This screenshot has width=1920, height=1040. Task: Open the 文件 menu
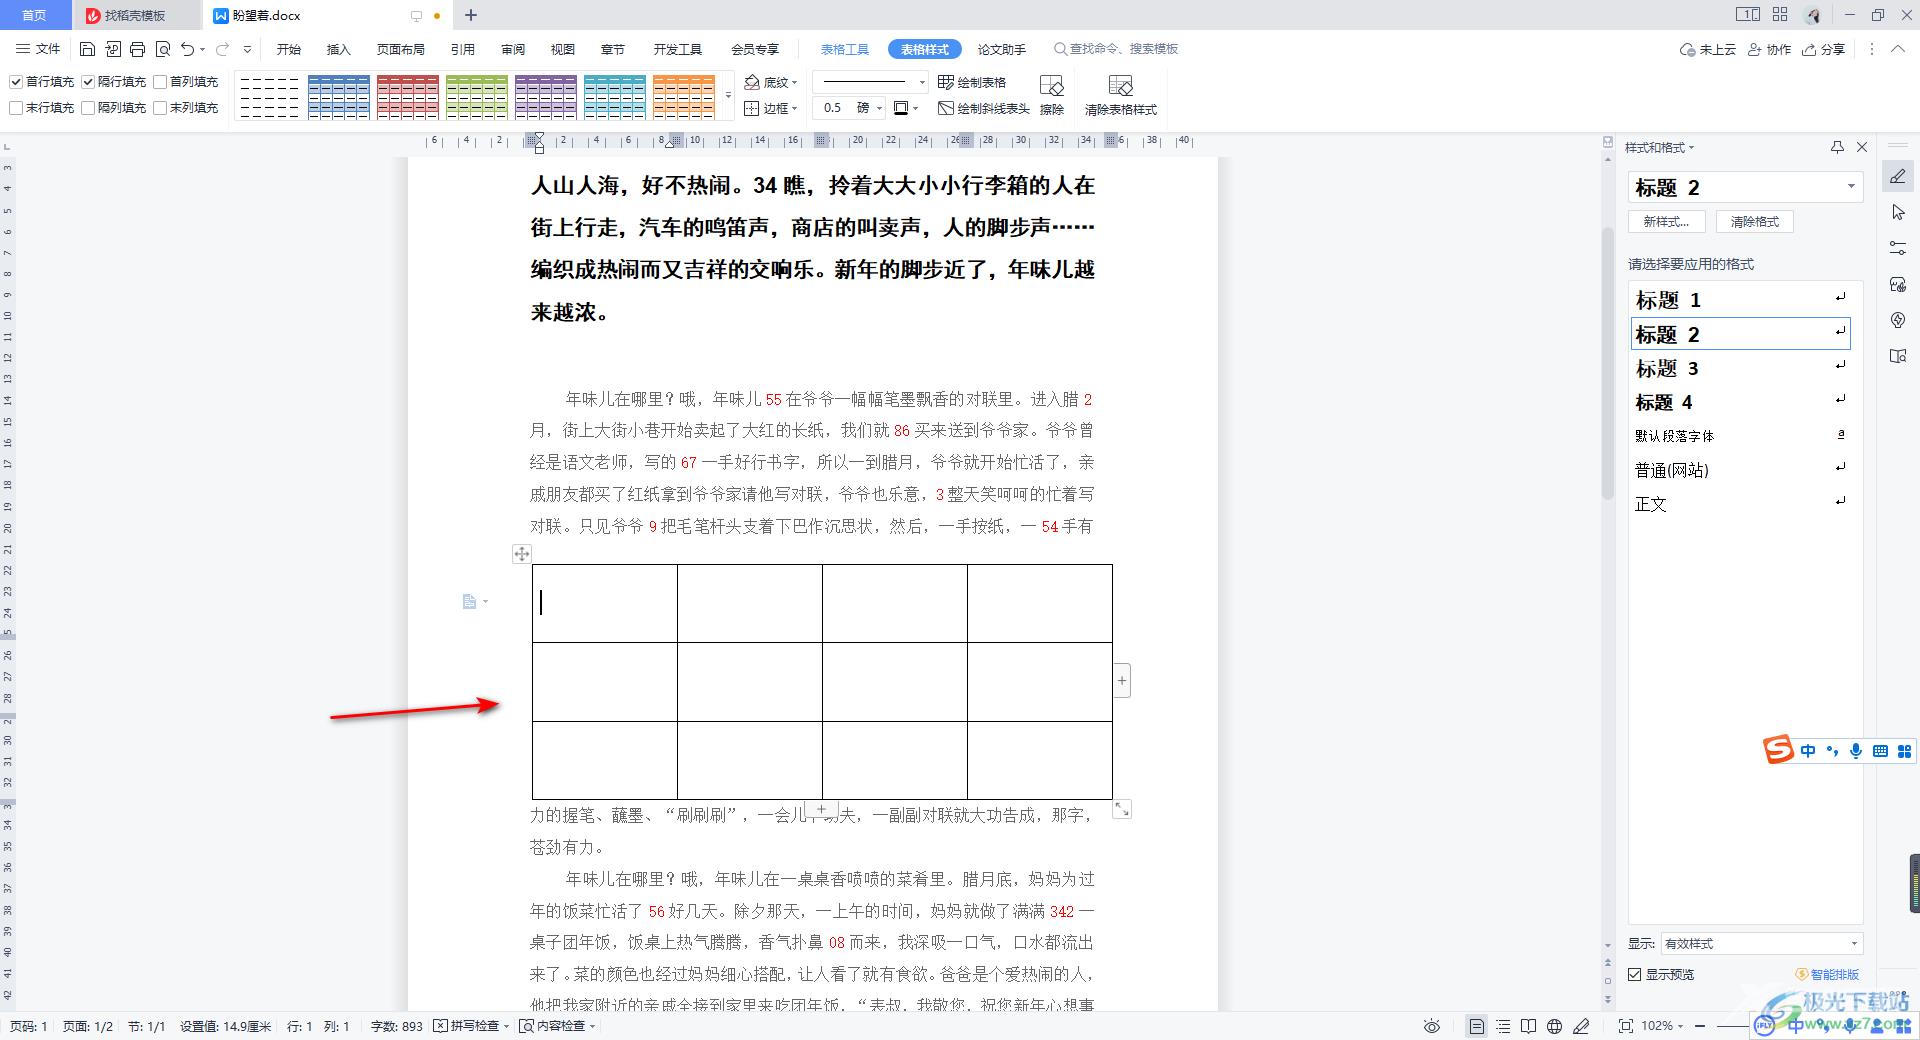point(39,49)
